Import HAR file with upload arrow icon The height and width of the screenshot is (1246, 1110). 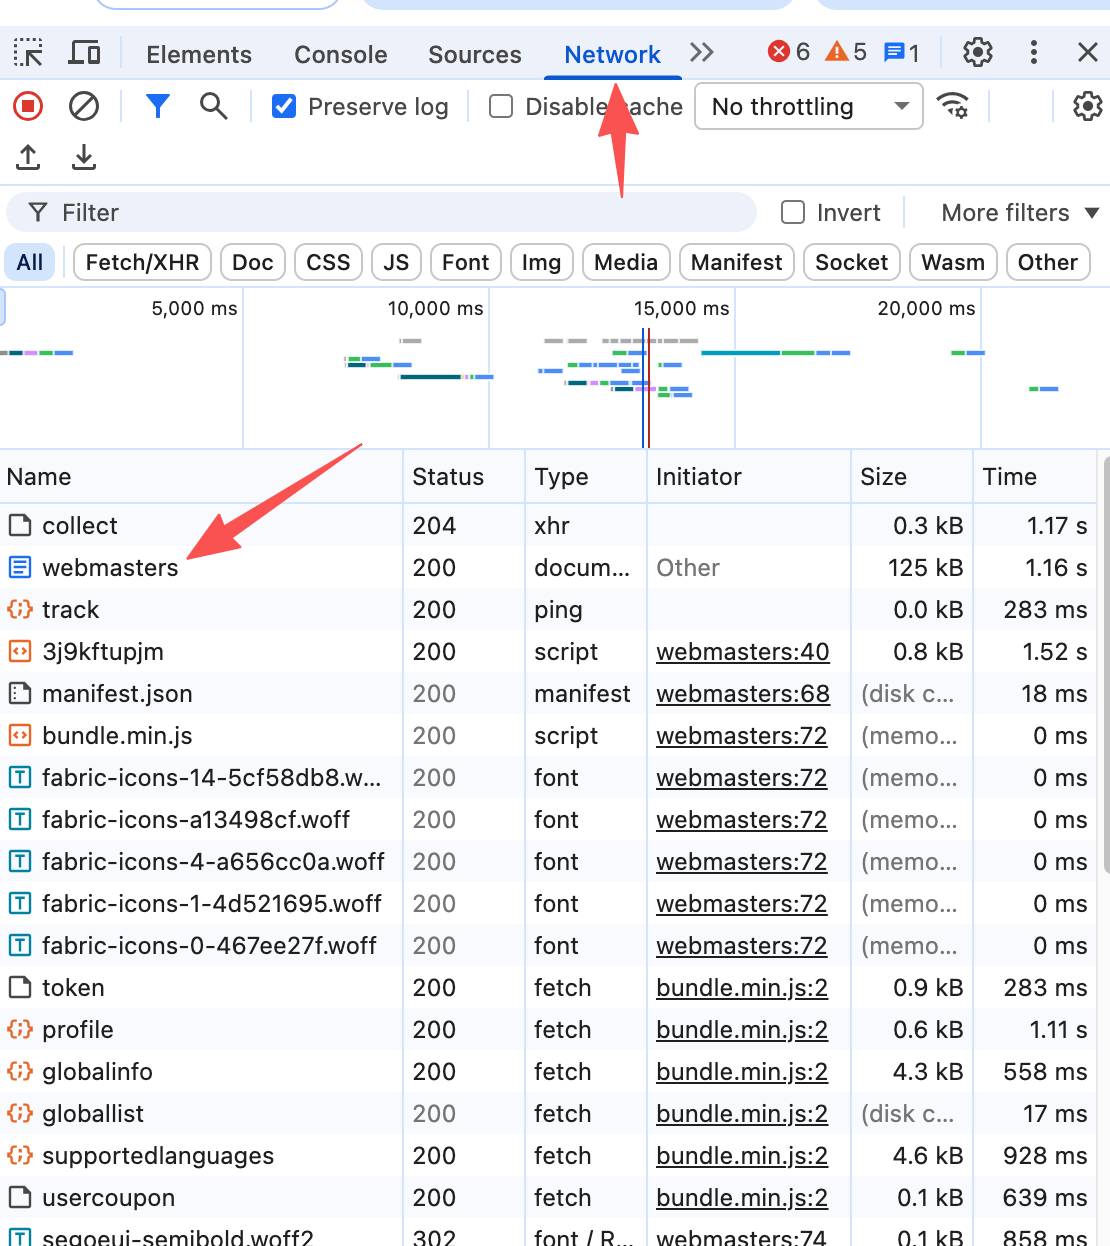pyautogui.click(x=28, y=157)
